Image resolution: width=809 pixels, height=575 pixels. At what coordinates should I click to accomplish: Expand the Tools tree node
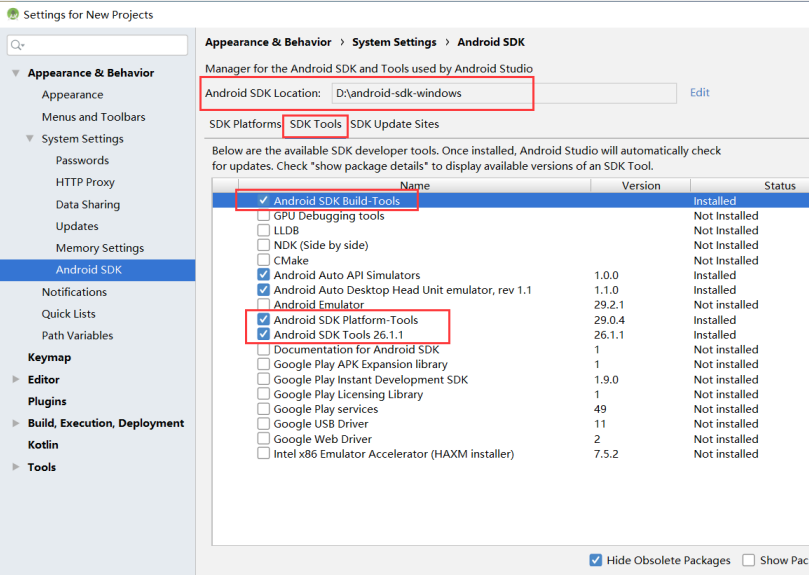pos(16,467)
